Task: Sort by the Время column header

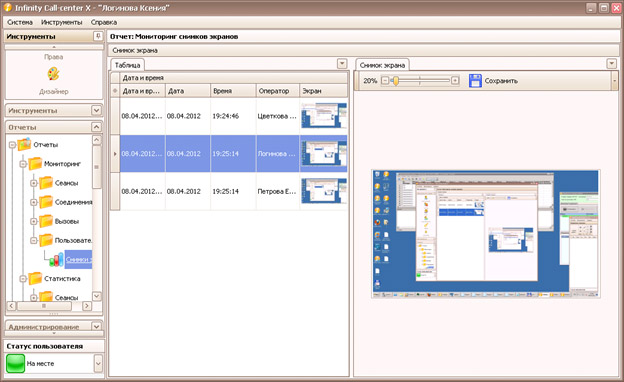Action: coord(233,91)
